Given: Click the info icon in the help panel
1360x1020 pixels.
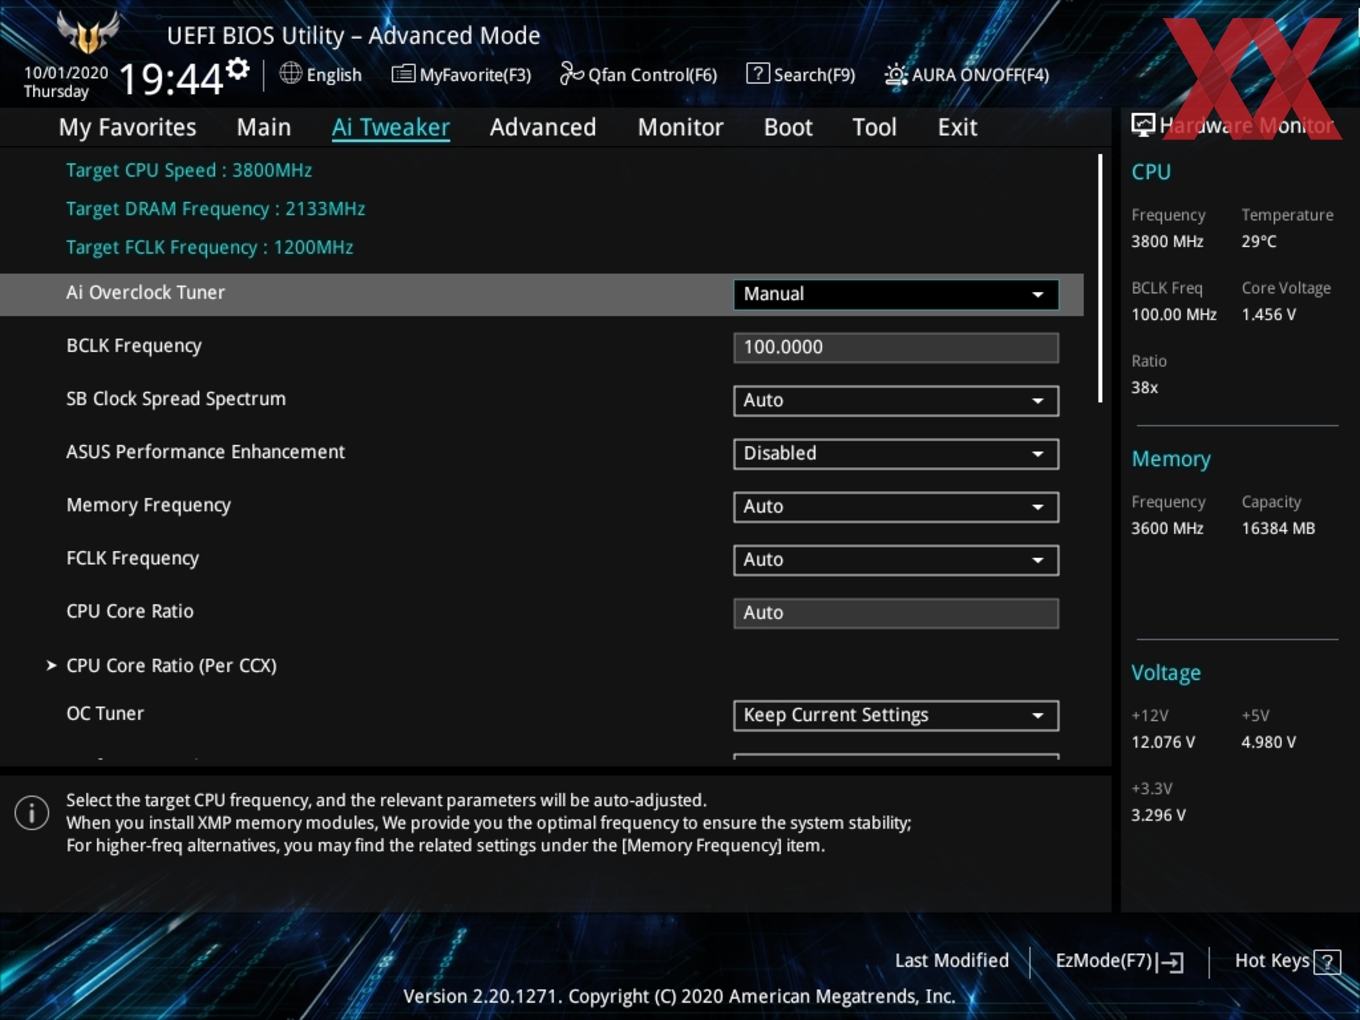Looking at the screenshot, I should tap(32, 813).
